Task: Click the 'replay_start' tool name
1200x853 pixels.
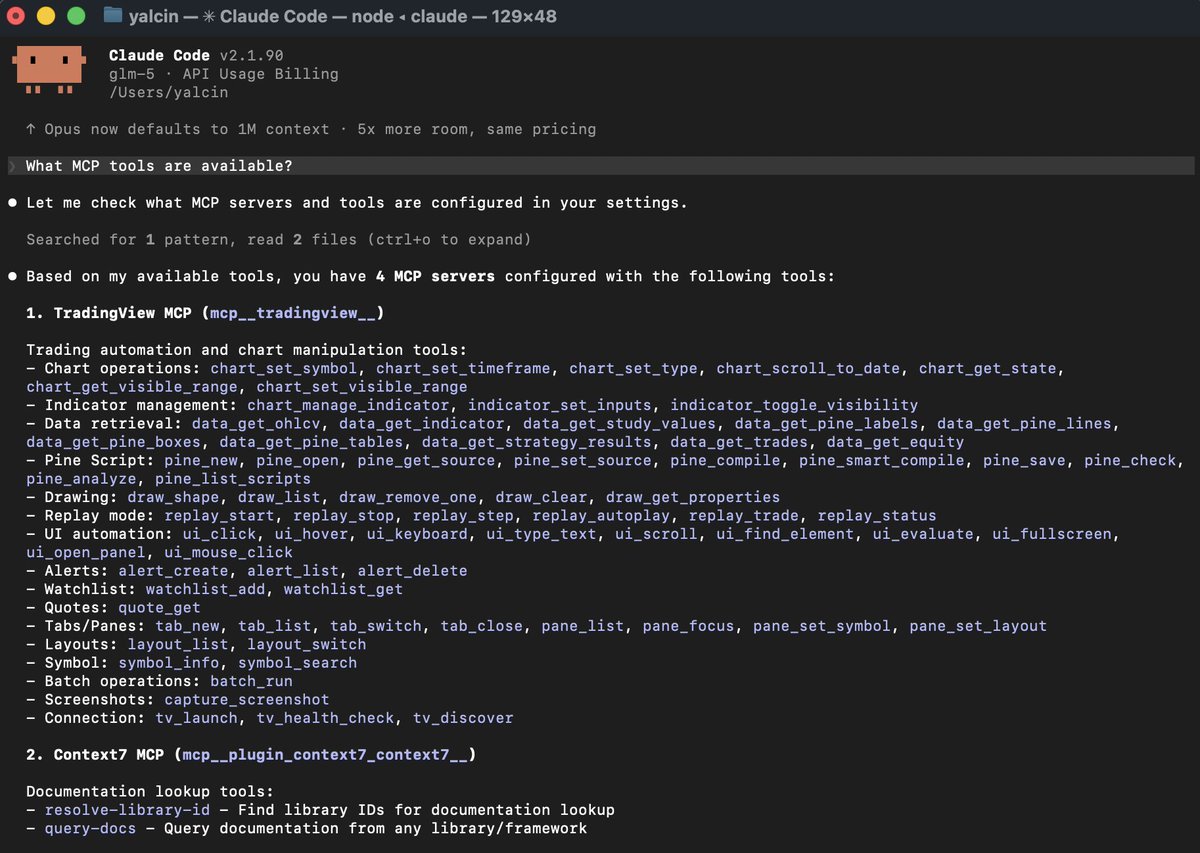Action: tap(219, 516)
